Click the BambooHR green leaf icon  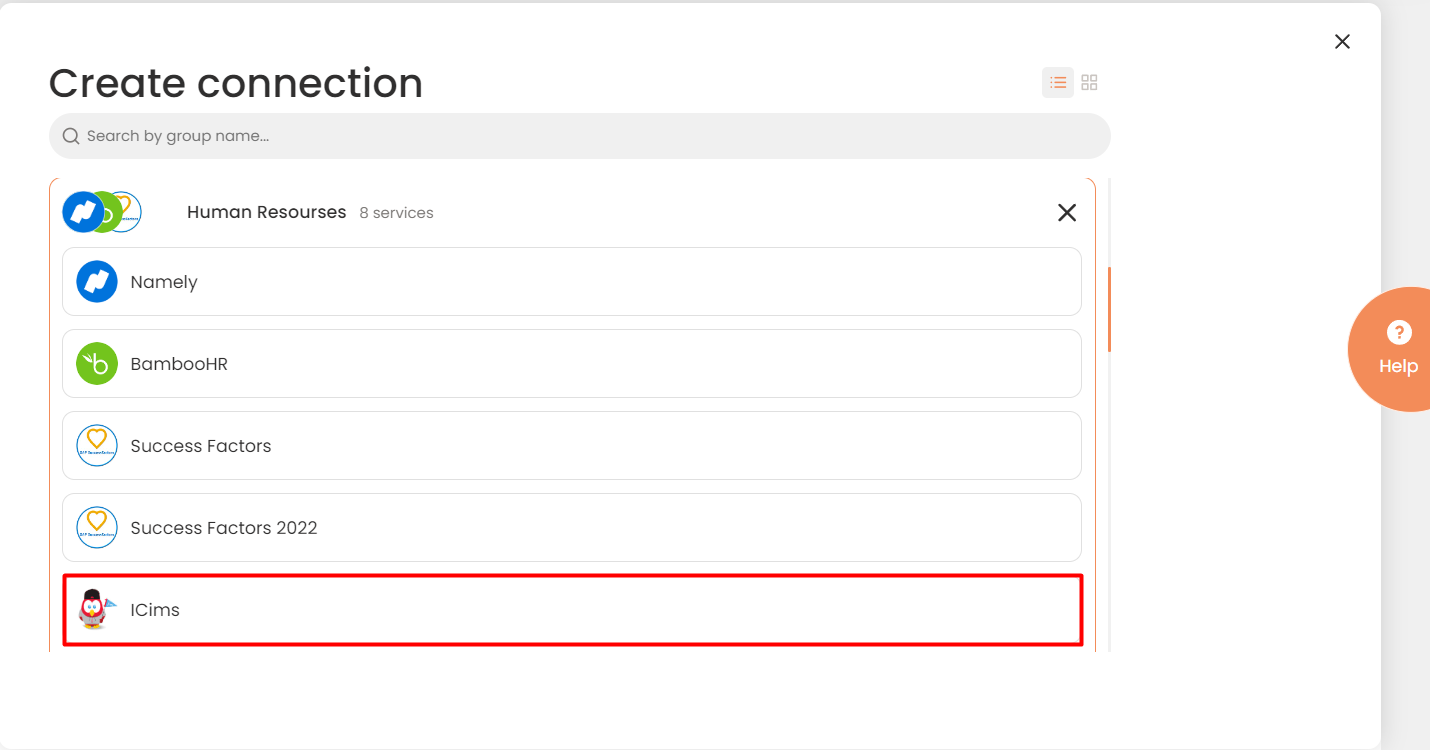[97, 364]
